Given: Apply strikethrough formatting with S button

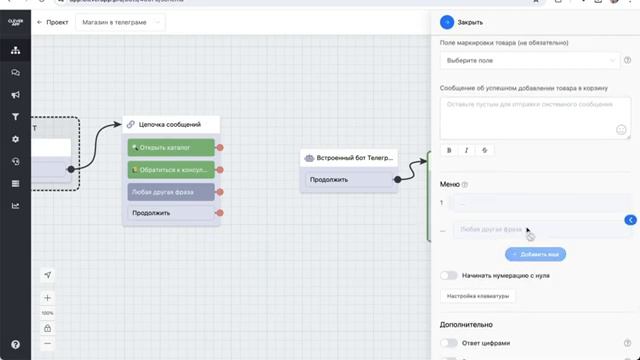Looking at the screenshot, I should [484, 150].
